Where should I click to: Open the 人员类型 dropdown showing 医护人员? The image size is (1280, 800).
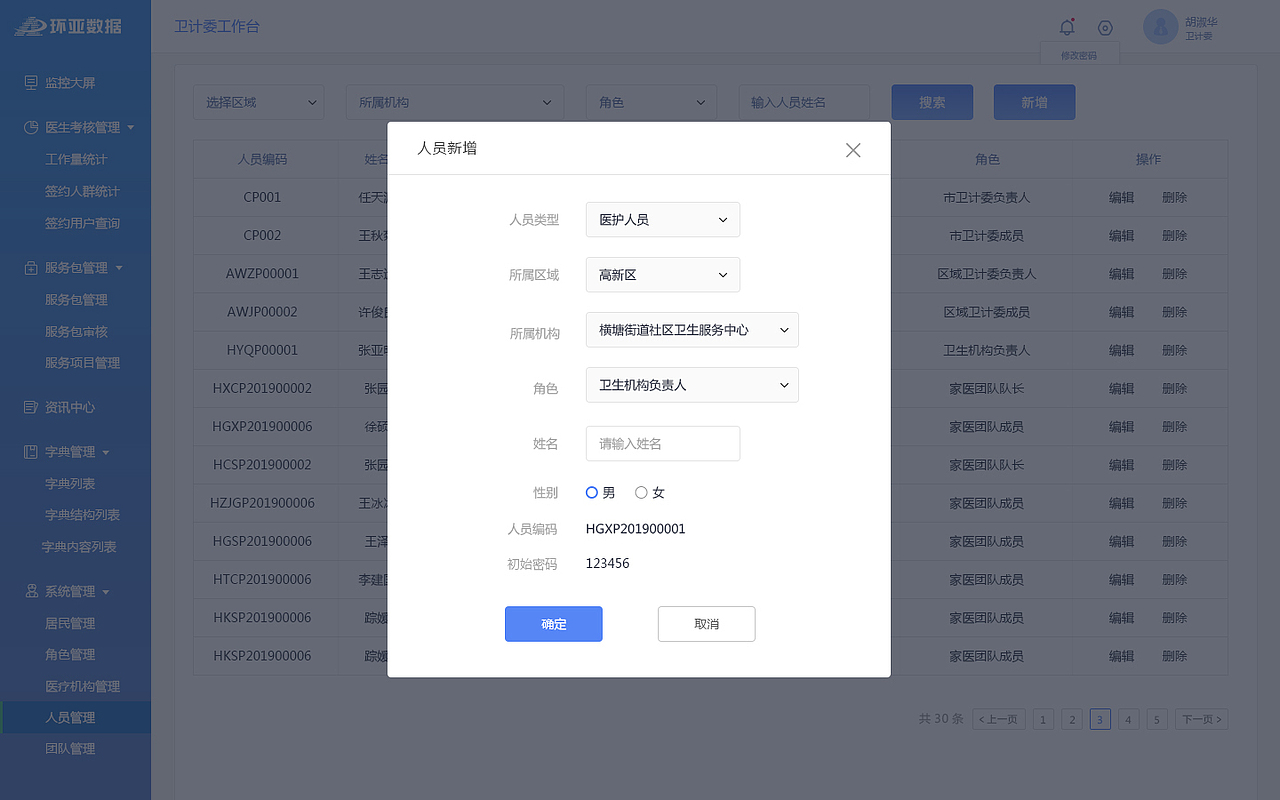pos(662,220)
